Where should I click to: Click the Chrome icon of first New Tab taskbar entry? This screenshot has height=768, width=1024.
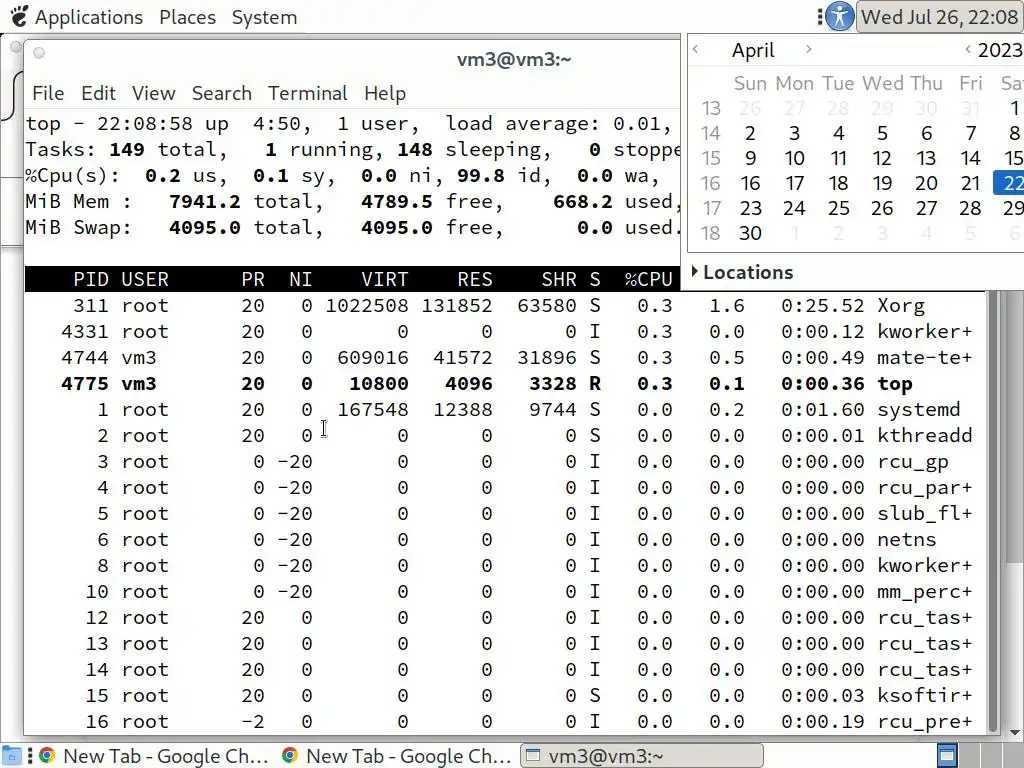47,756
